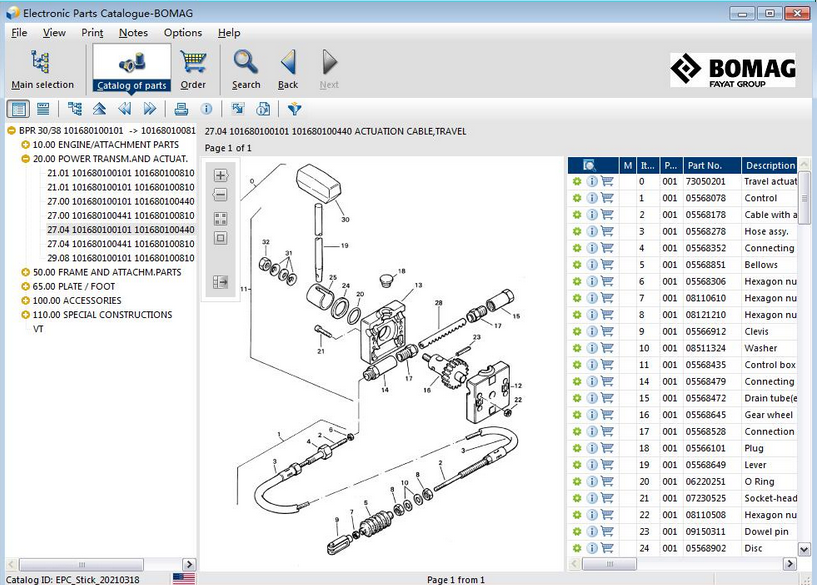Click the US flag language indicator
This screenshot has width=817, height=585.
point(184,579)
